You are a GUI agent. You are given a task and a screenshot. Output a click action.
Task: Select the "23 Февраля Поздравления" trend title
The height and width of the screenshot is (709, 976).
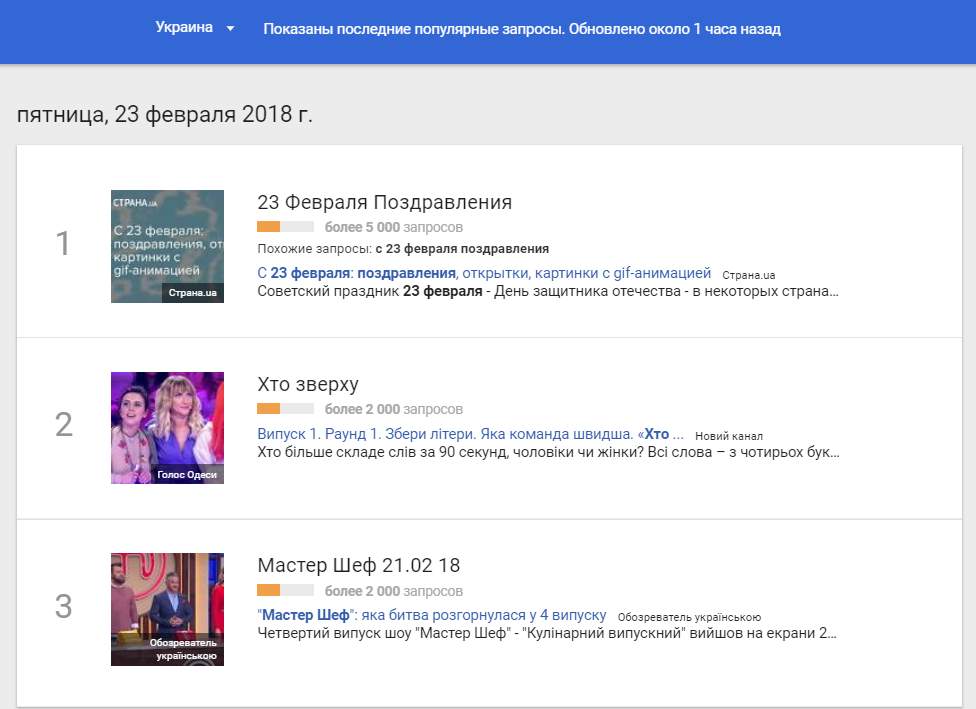click(x=384, y=202)
